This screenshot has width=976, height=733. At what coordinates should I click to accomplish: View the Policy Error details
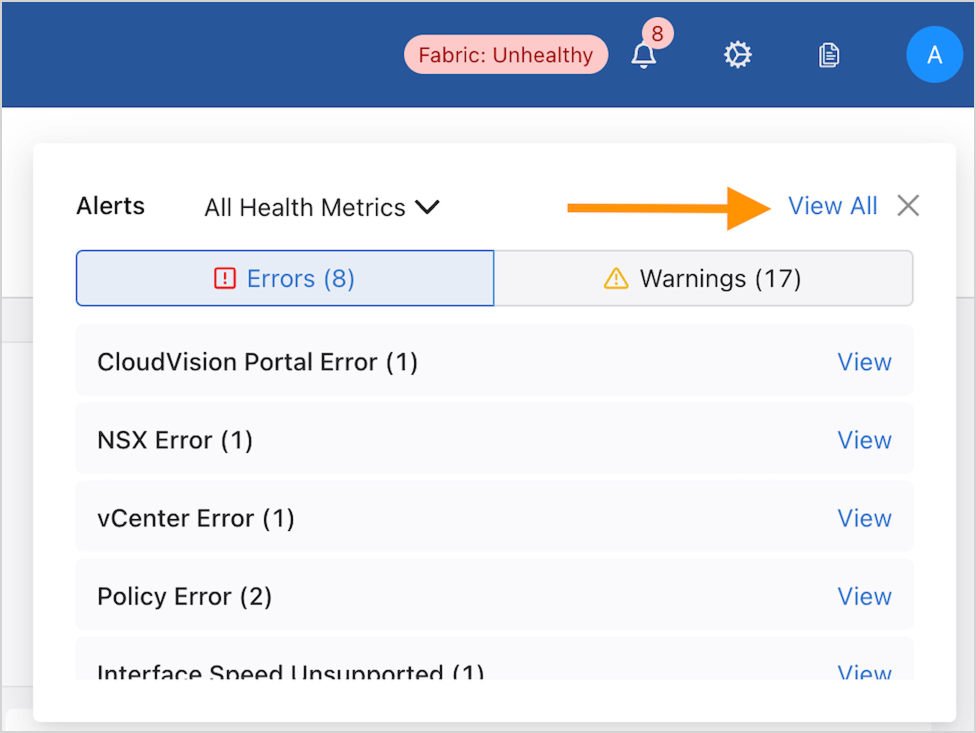pyautogui.click(x=864, y=596)
